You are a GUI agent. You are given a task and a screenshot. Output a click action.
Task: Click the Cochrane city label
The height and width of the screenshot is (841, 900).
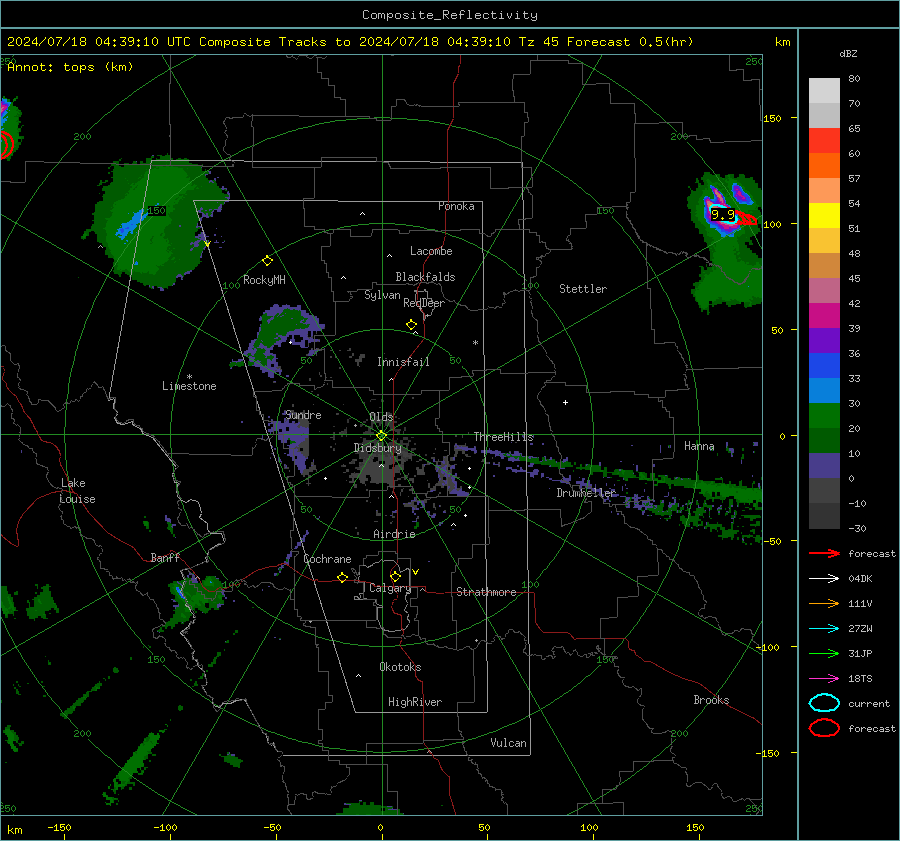(327, 559)
